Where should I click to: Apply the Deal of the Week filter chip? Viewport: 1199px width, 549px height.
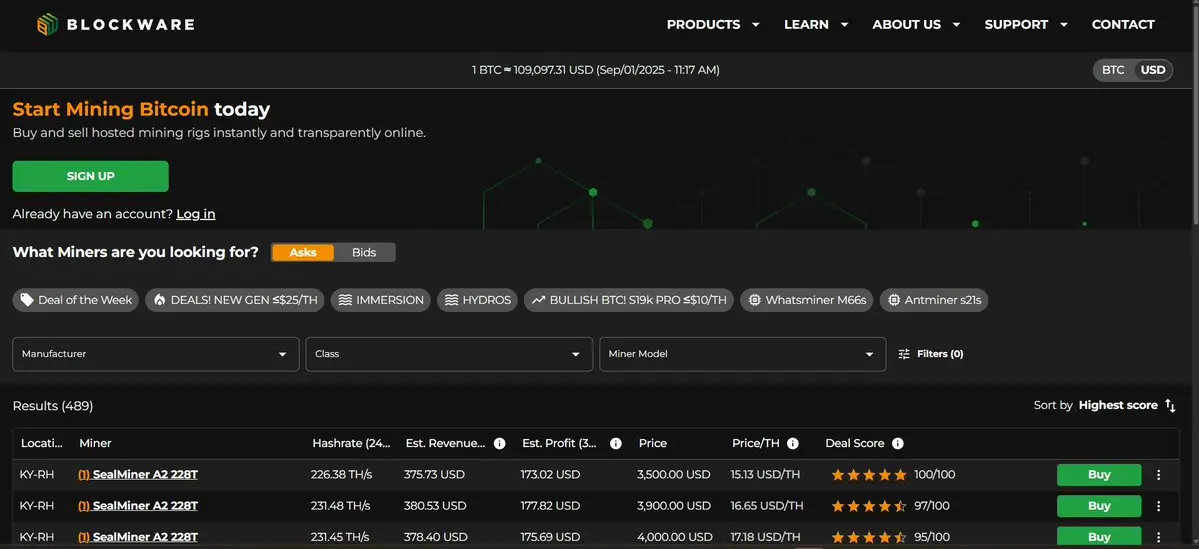(x=76, y=300)
